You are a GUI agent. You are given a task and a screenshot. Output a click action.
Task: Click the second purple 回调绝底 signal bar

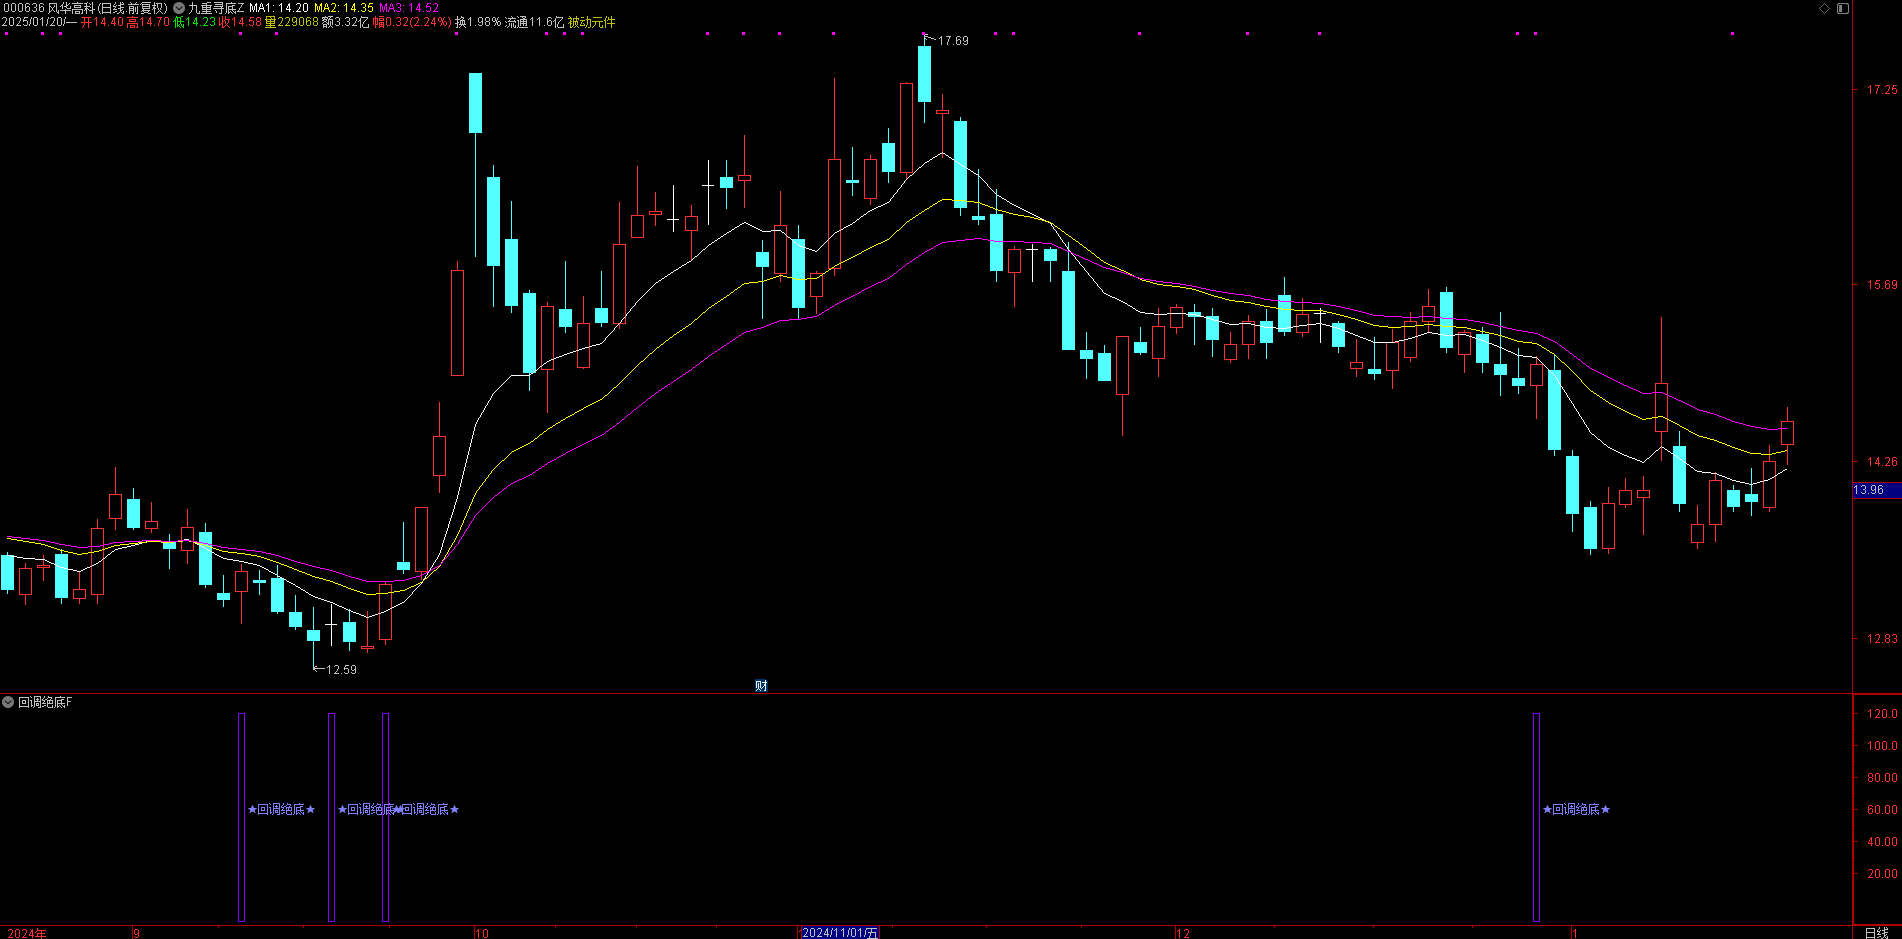[x=332, y=817]
